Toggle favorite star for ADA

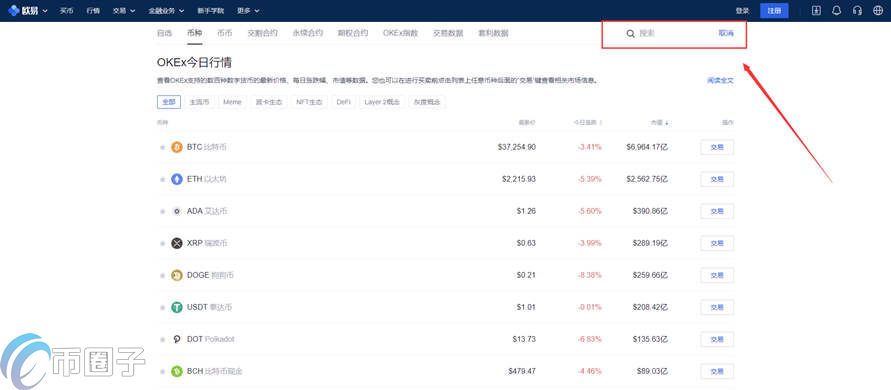[x=163, y=211]
